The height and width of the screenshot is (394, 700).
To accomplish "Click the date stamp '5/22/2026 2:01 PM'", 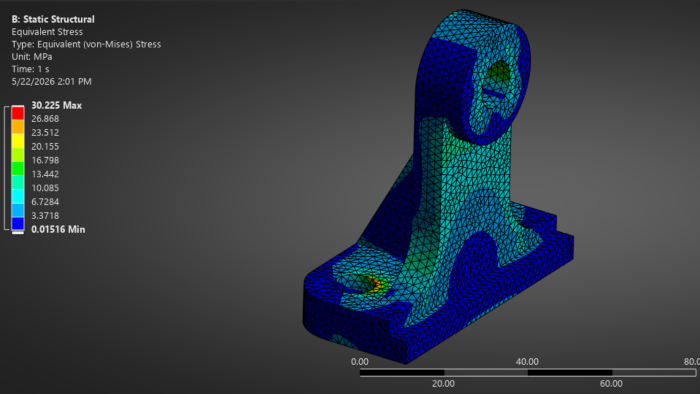I will (52, 82).
